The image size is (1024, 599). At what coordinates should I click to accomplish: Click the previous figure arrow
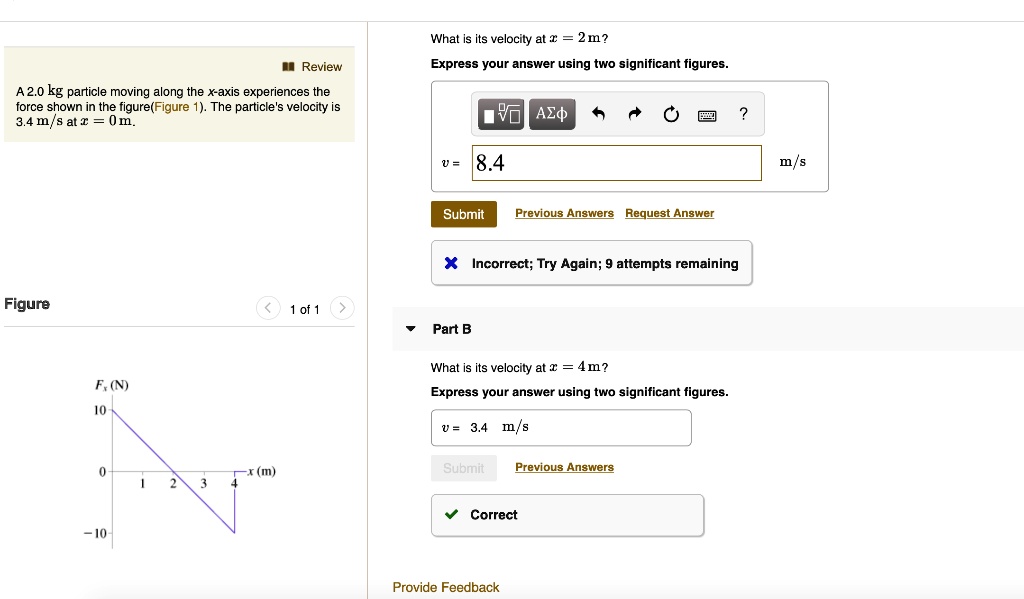(x=267, y=308)
